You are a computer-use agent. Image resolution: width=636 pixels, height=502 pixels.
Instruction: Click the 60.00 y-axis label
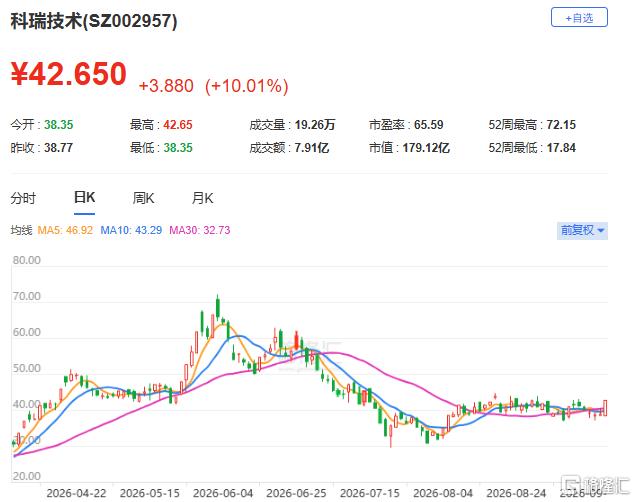click(x=27, y=332)
